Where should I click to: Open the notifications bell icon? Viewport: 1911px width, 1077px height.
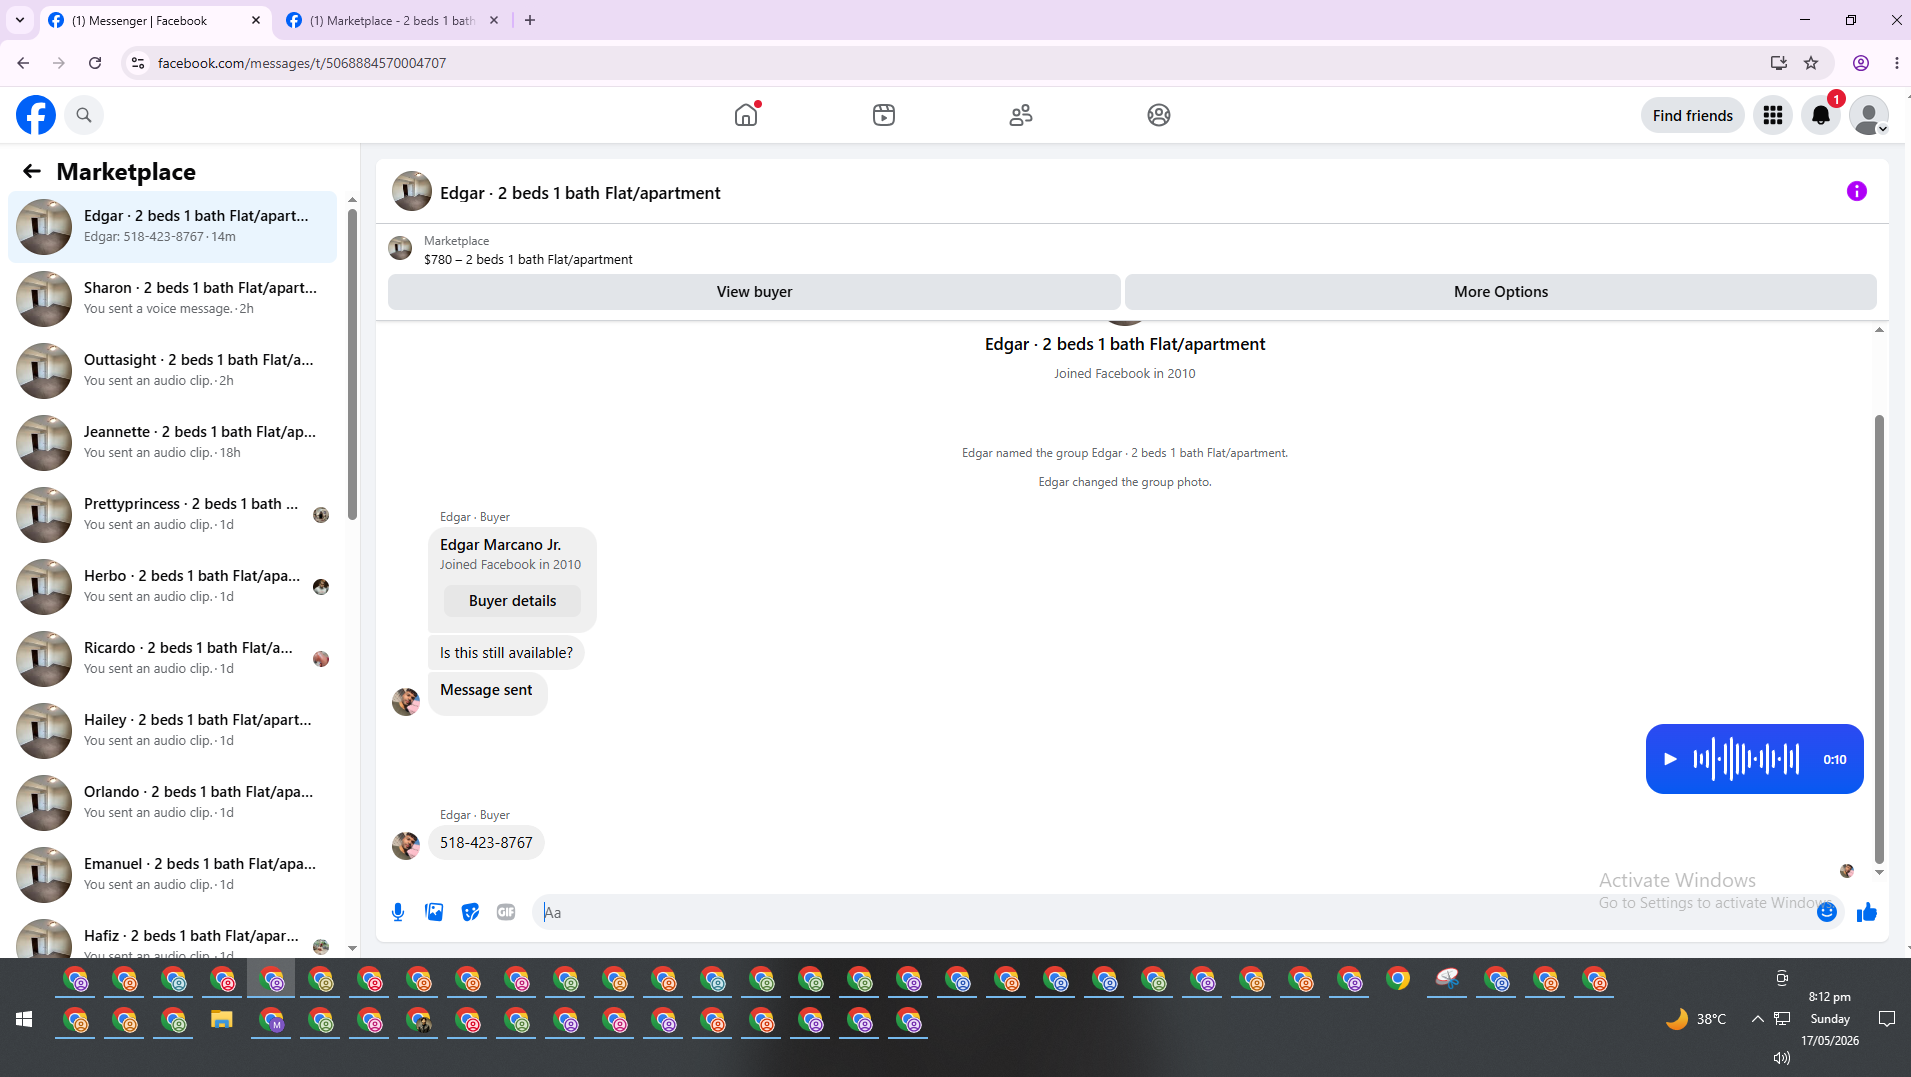point(1821,115)
